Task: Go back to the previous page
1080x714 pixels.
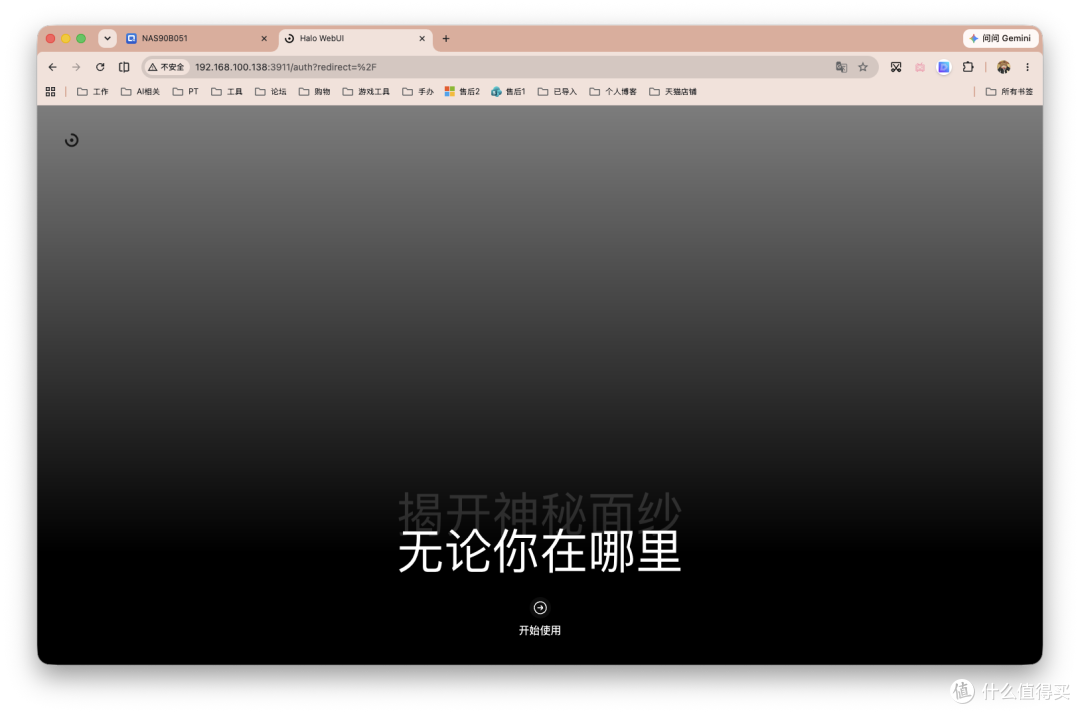Action: click(x=52, y=67)
